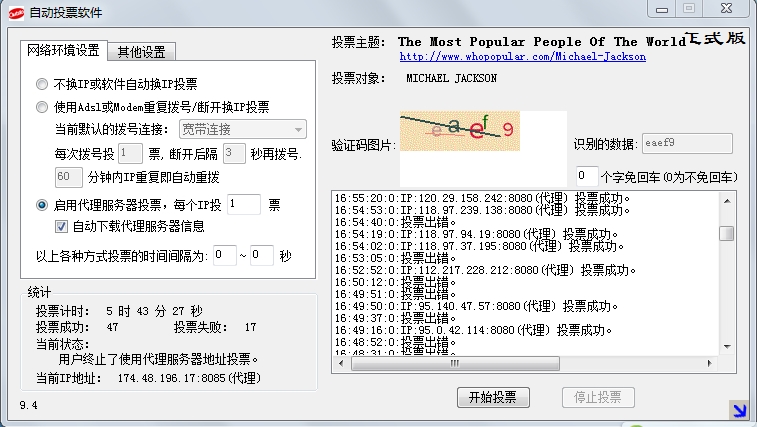Screen dimensions: 757x427
Task: Uncheck 自动下载代理服务器信息 checkbox
Action: coord(62,227)
